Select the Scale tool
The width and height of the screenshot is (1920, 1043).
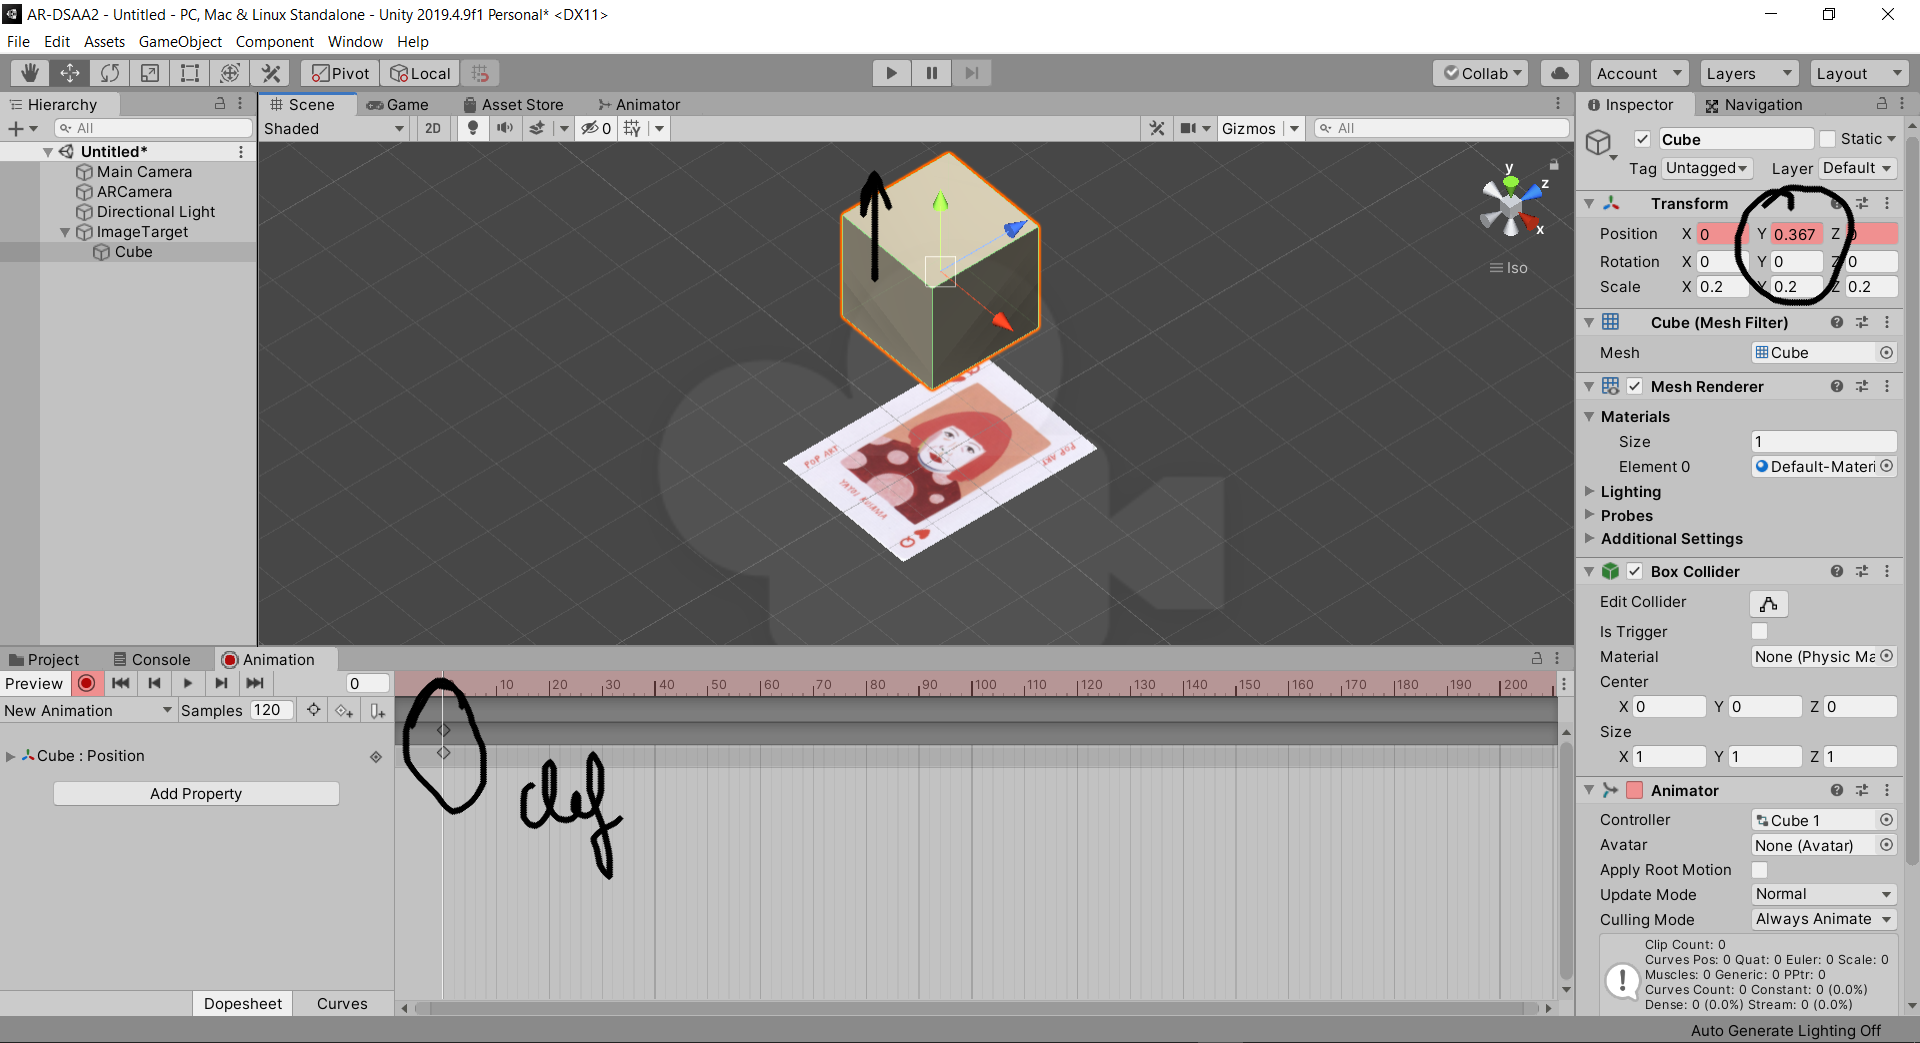(x=150, y=73)
